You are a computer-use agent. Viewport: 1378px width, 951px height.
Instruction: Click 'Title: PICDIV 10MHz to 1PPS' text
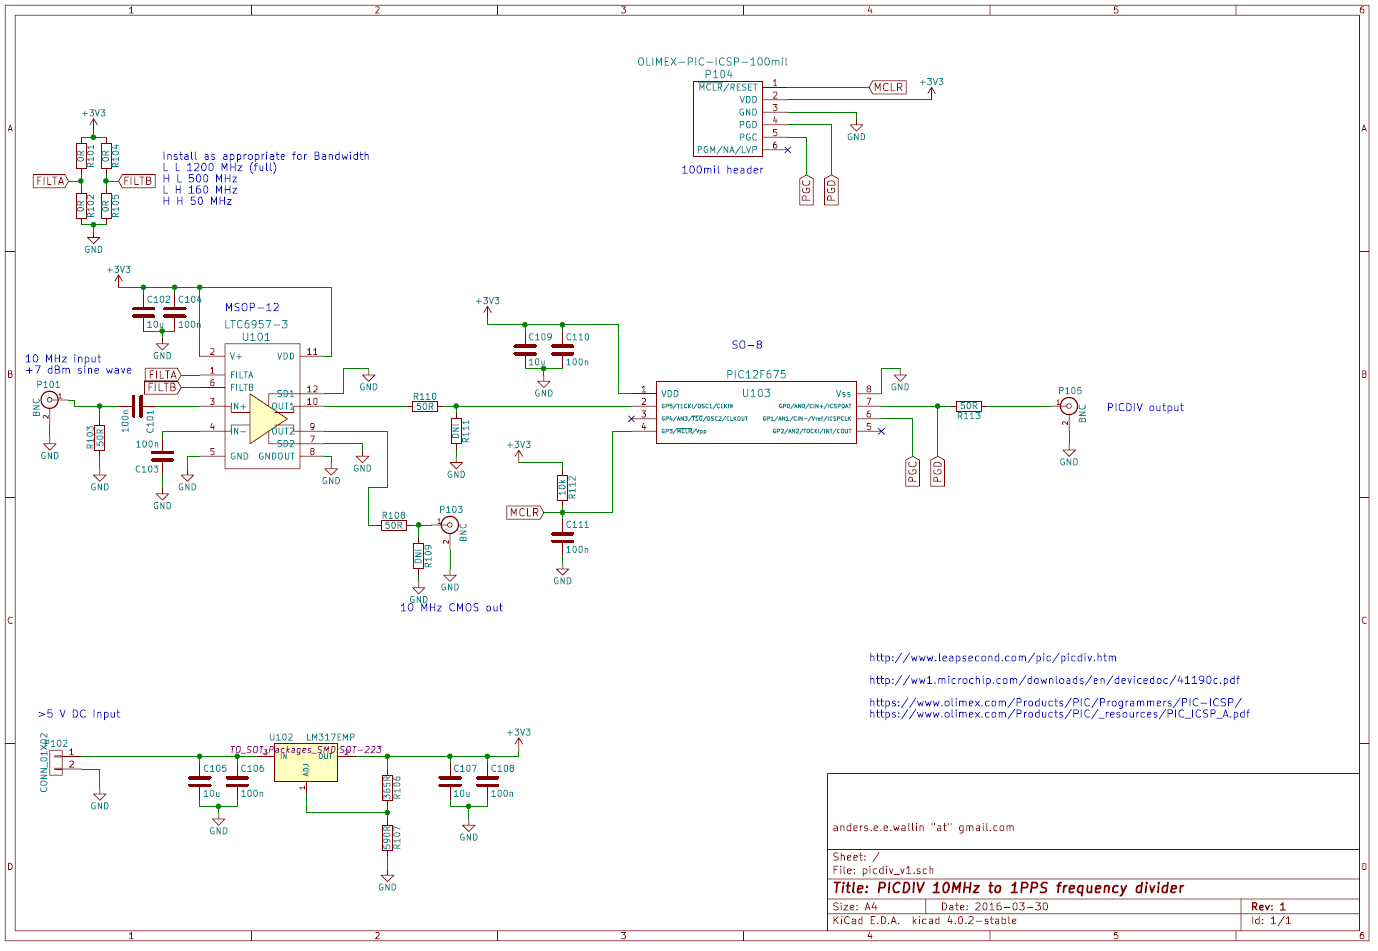pyautogui.click(x=1008, y=888)
